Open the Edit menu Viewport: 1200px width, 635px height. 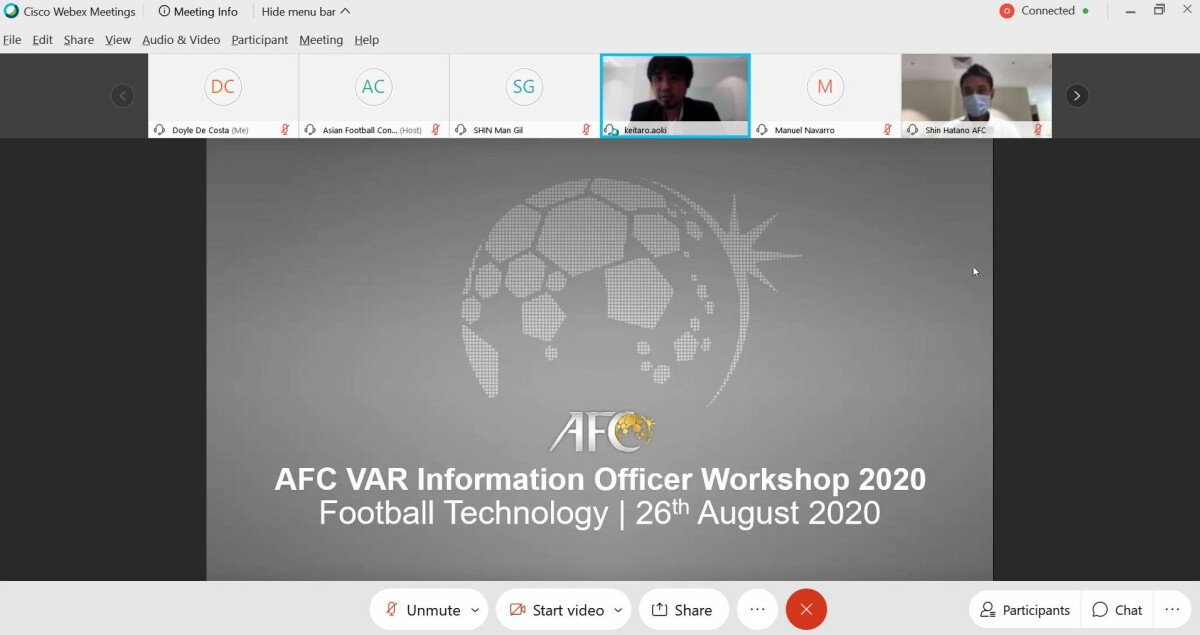[42, 40]
